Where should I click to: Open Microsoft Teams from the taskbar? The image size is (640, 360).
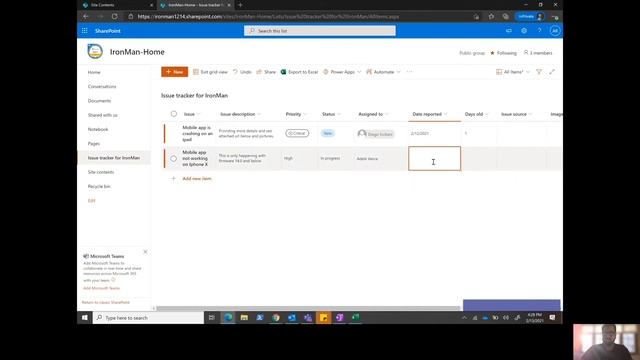point(308,318)
